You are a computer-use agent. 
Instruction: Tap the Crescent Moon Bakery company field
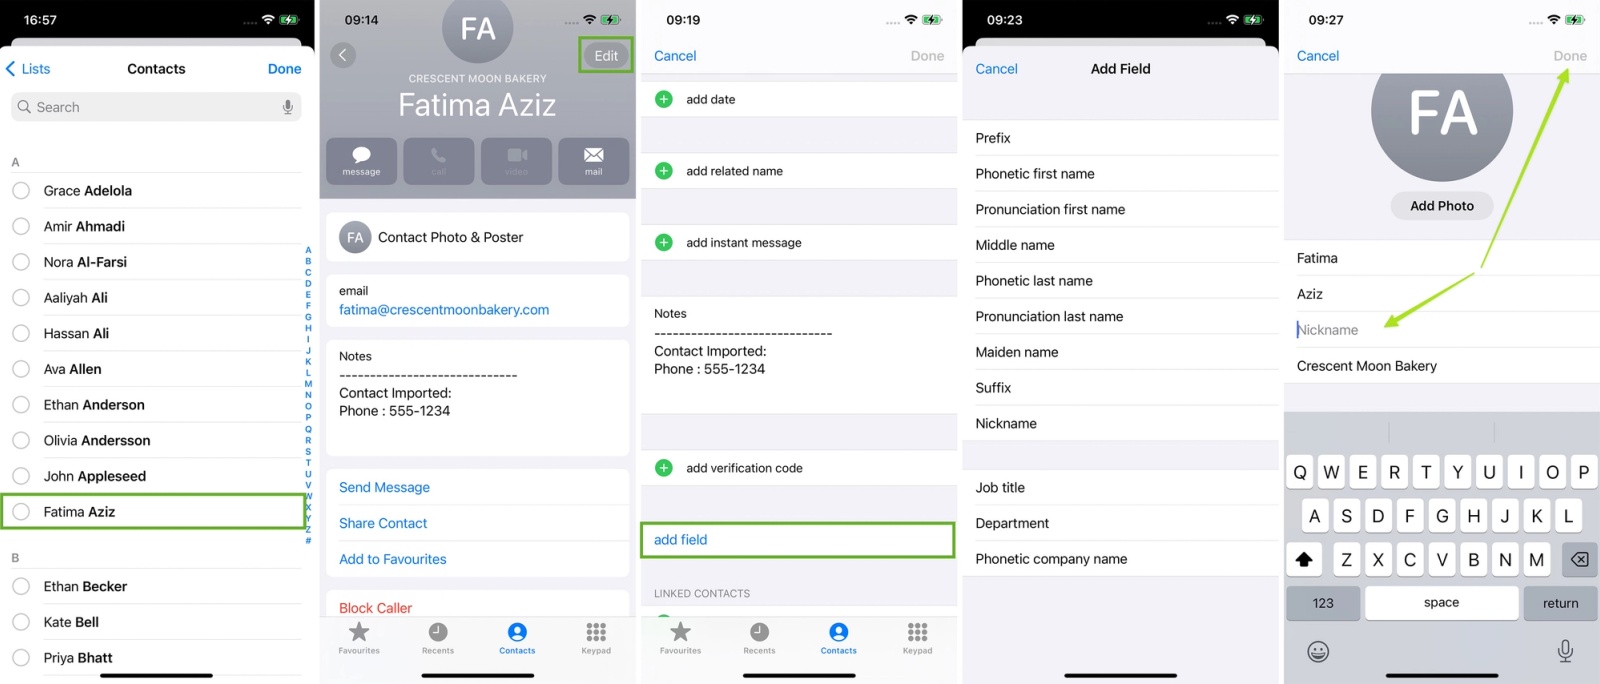(x=1442, y=366)
